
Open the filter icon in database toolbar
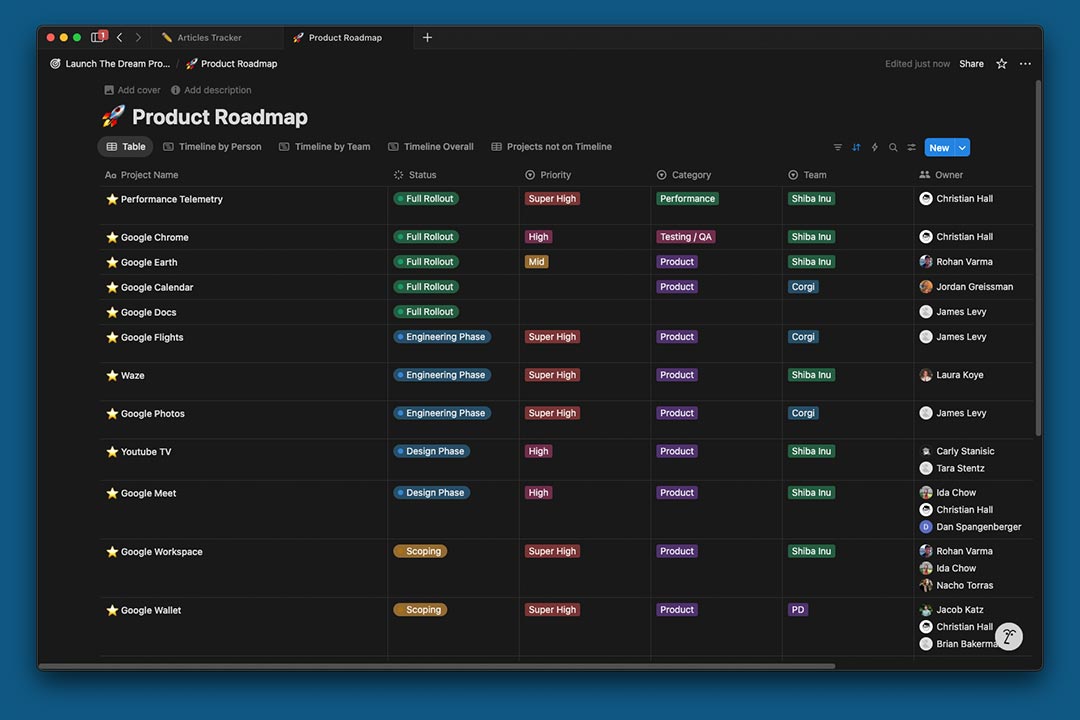(x=838, y=147)
